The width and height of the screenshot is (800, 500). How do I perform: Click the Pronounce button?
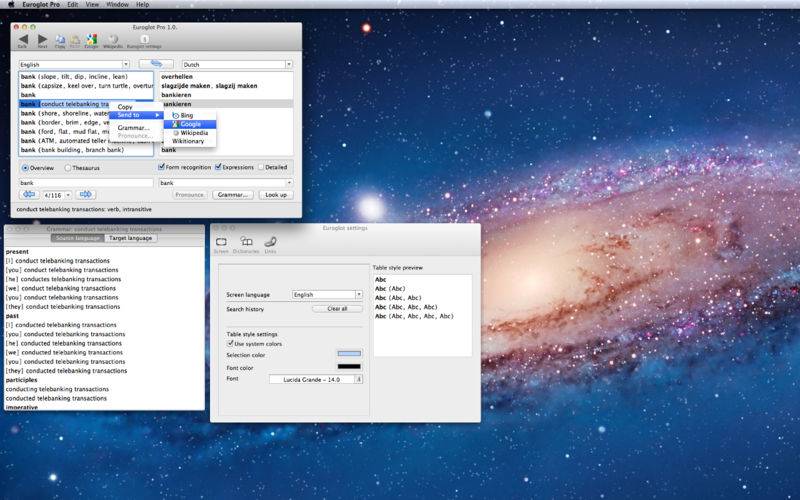click(190, 194)
